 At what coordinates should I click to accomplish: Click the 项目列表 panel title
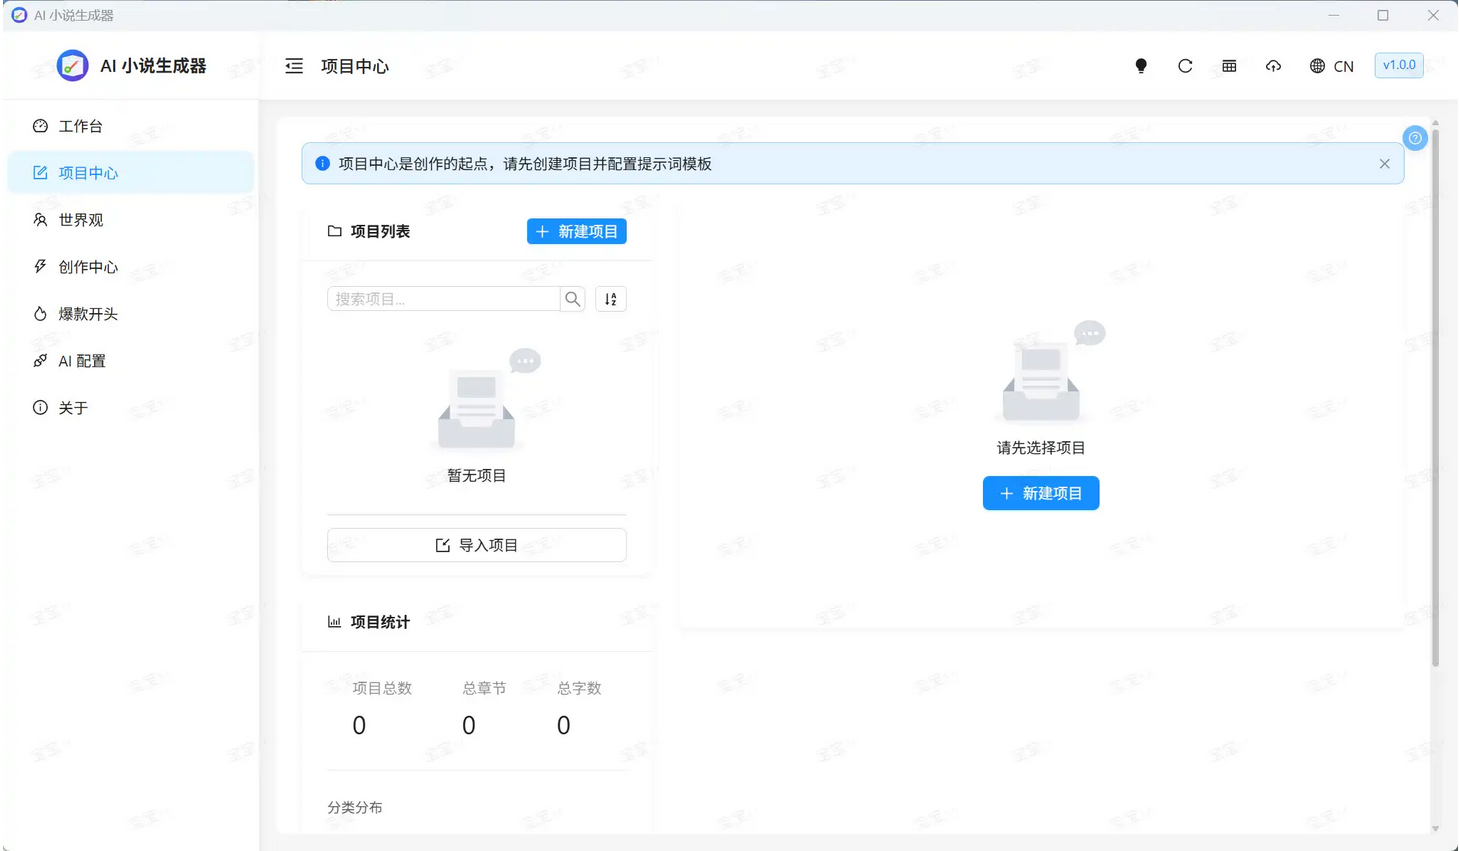(380, 232)
